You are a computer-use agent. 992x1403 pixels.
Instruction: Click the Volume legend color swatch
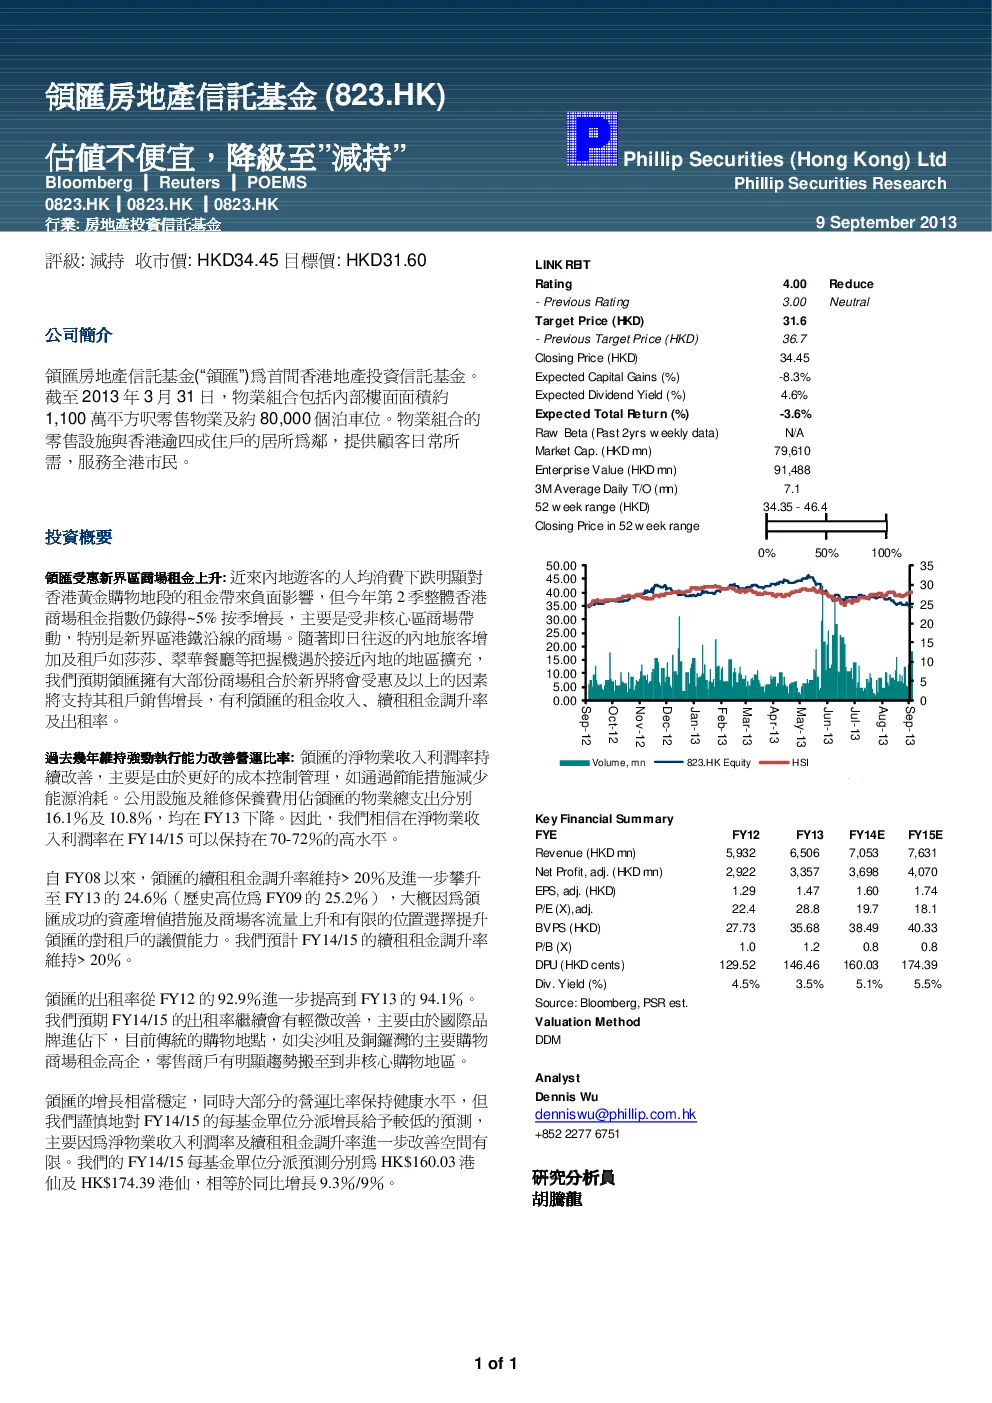click(x=574, y=763)
